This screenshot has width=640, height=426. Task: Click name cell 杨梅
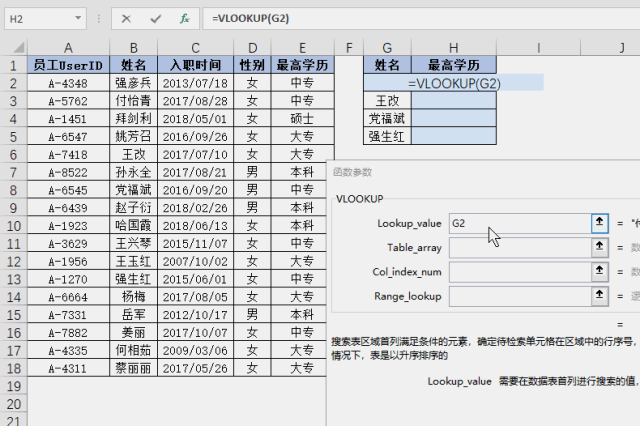pyautogui.click(x=133, y=297)
